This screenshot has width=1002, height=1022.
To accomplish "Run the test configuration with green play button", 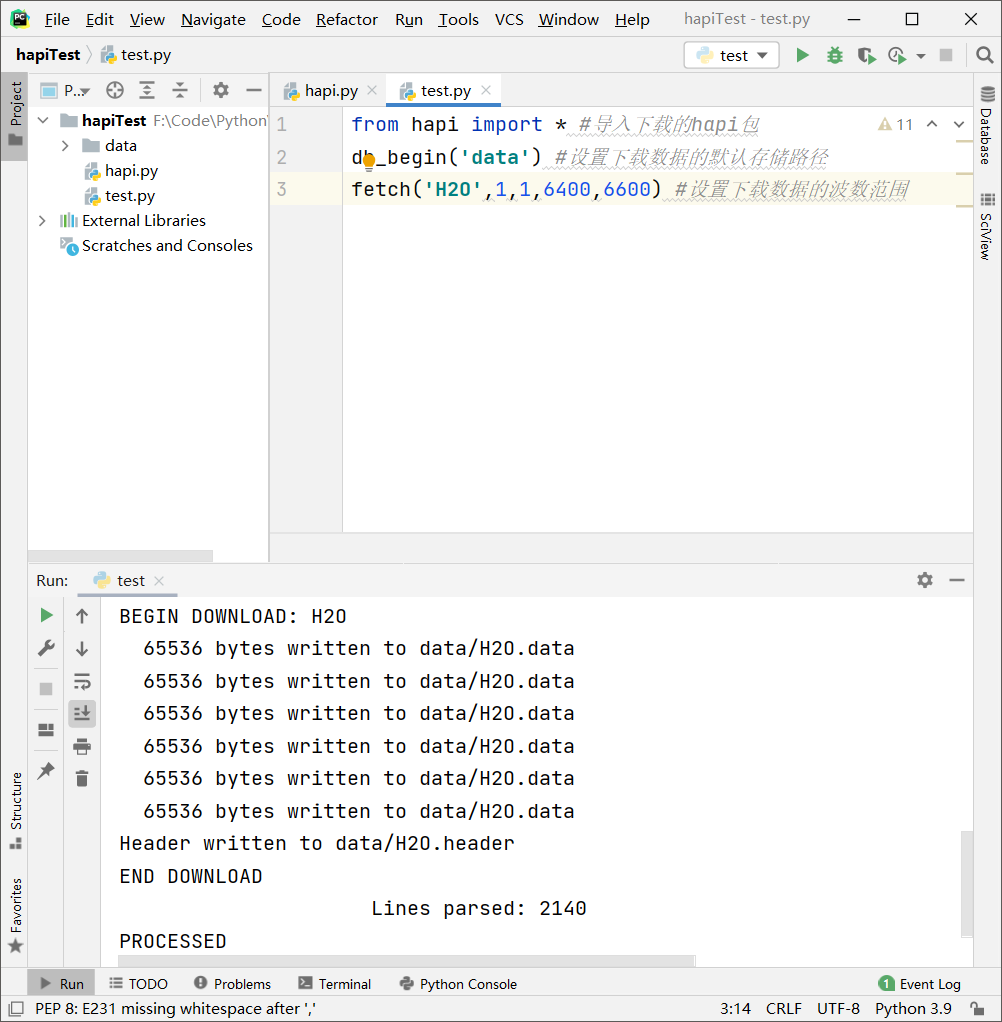I will 803,55.
